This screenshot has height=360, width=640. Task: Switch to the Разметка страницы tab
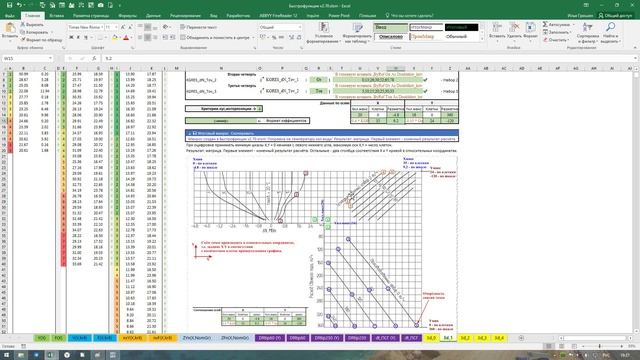coord(91,16)
